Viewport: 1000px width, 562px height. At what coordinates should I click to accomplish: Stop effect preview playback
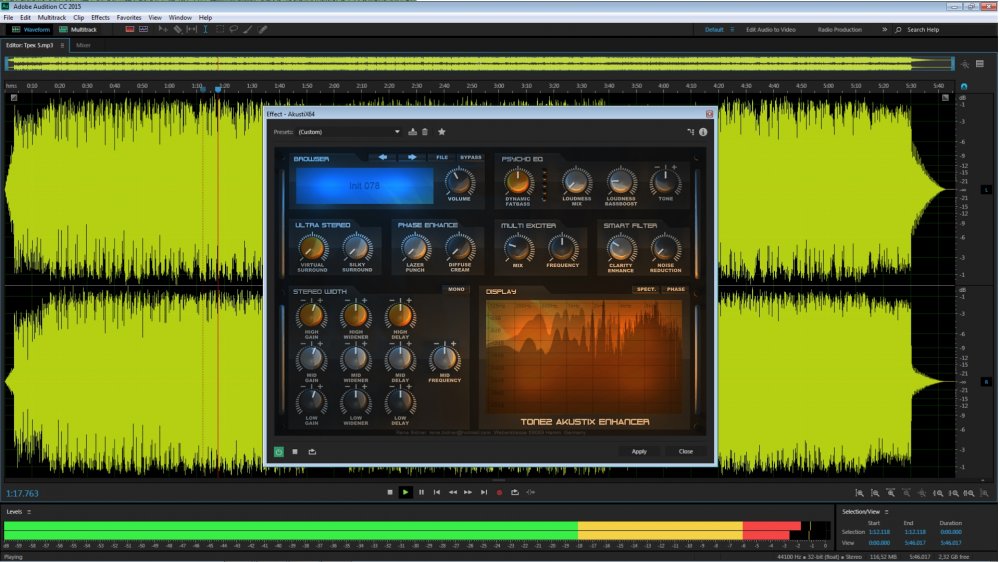295,452
